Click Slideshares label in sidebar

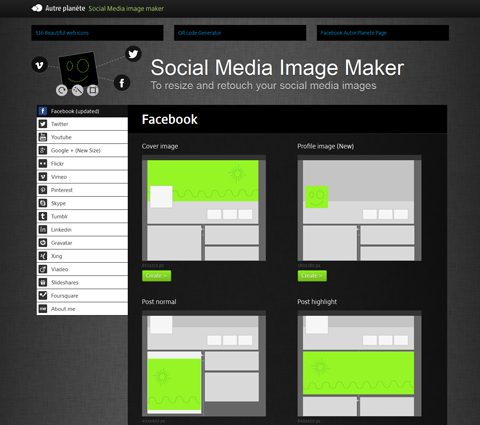65,282
